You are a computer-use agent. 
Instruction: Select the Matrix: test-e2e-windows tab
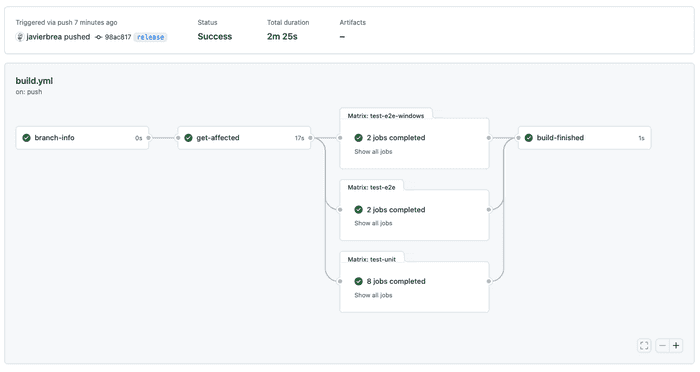coord(386,116)
